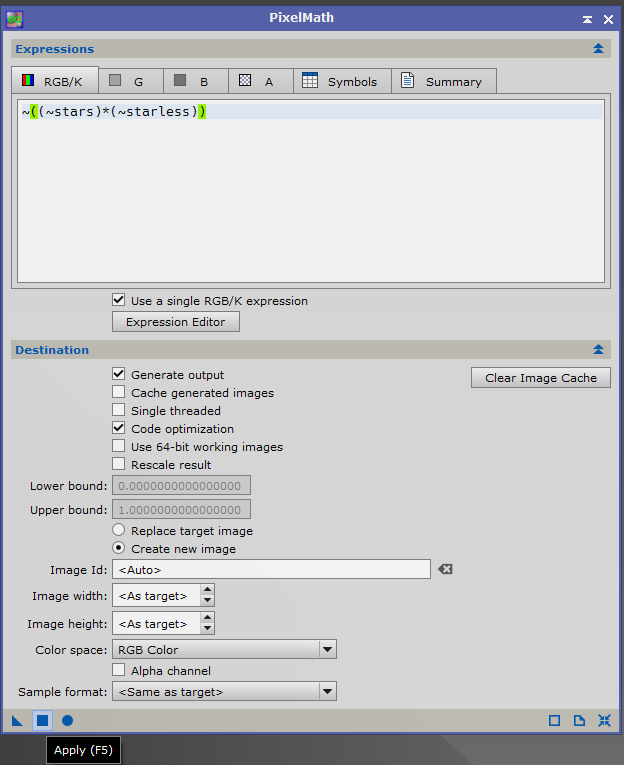624x765 pixels.
Task: Toggle Use a single RGB/K expression
Action: coord(119,300)
